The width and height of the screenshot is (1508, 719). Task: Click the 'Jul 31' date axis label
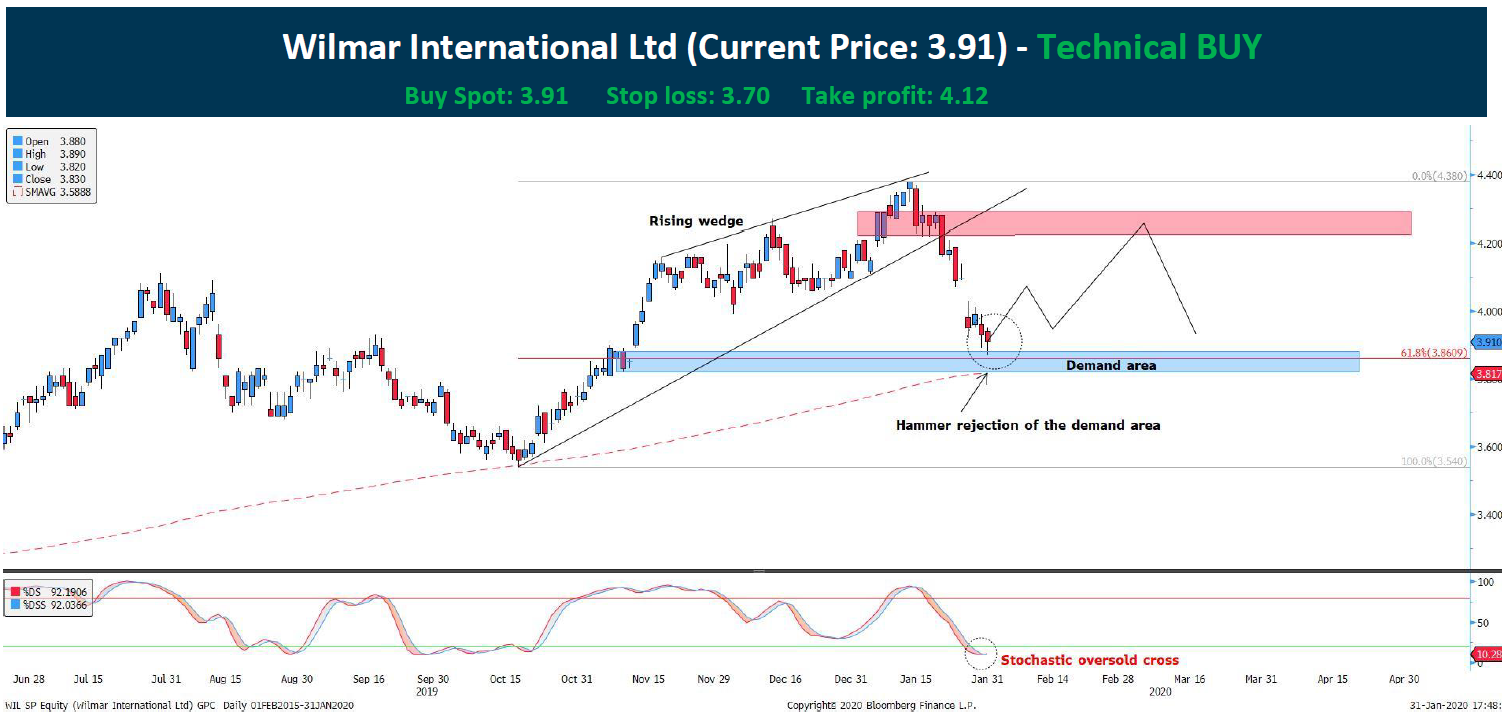(165, 679)
